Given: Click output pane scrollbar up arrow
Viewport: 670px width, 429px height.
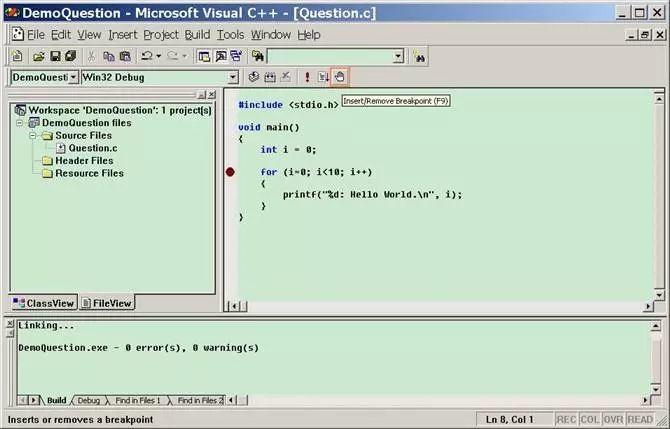Looking at the screenshot, I should click(655, 326).
